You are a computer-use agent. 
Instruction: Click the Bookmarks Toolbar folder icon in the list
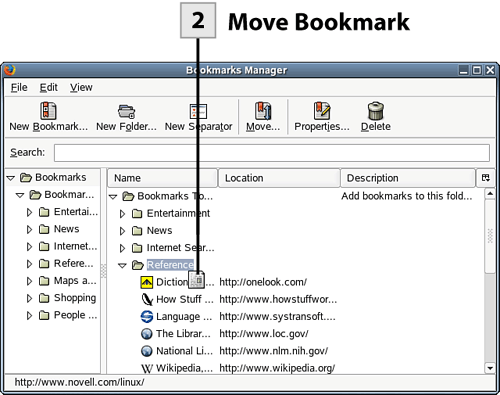(128, 196)
